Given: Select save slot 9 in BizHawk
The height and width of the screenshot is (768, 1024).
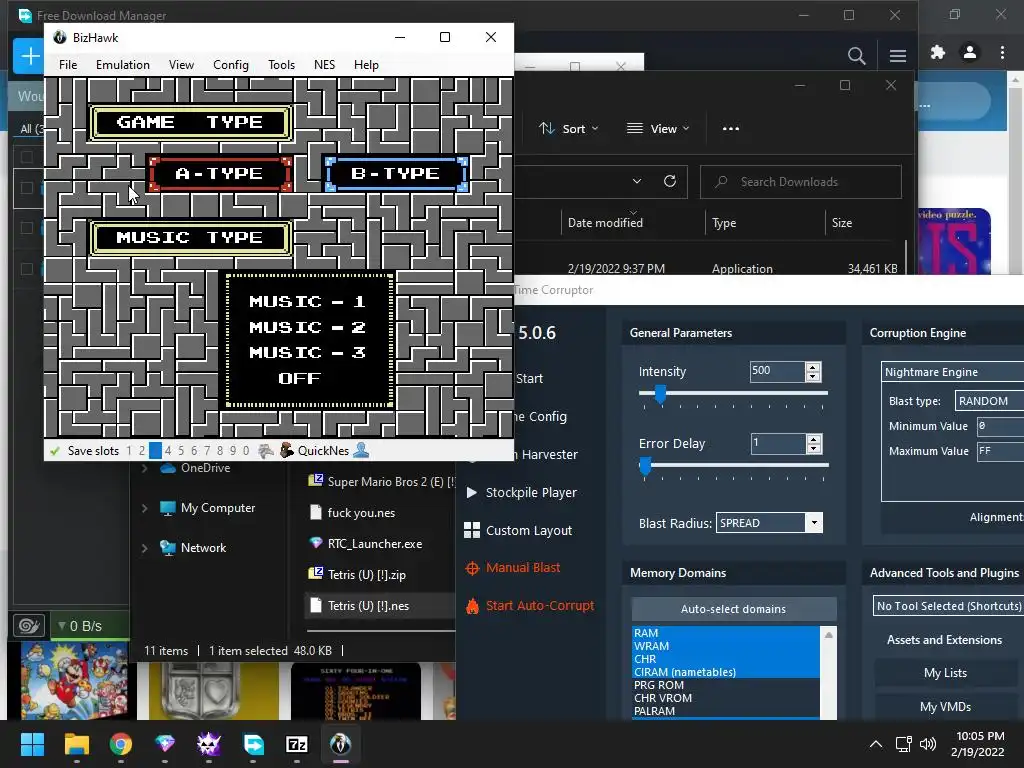Looking at the screenshot, I should pos(233,451).
